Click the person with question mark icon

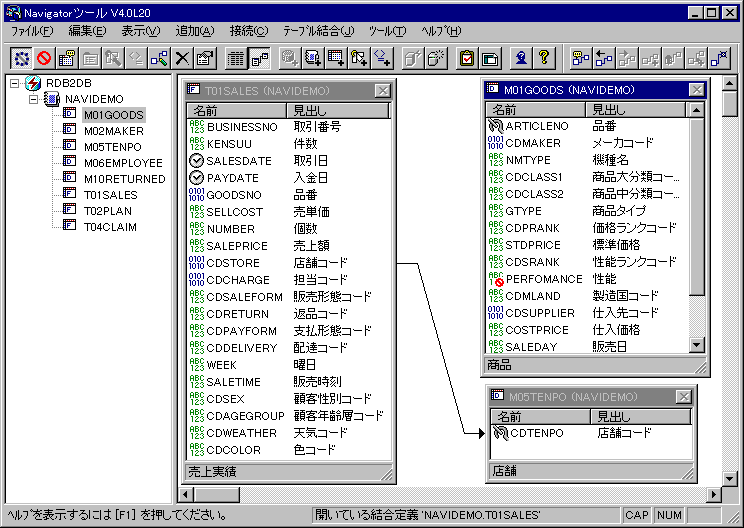point(521,58)
